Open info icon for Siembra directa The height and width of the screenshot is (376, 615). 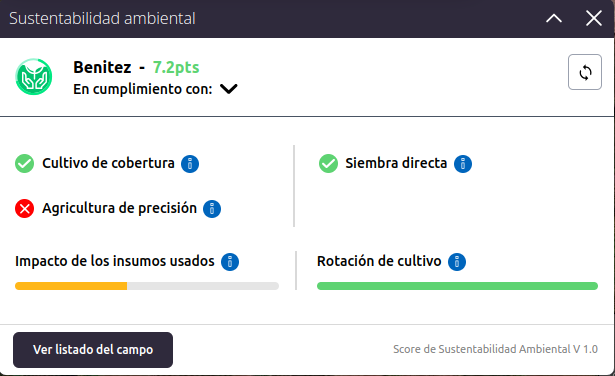(463, 164)
